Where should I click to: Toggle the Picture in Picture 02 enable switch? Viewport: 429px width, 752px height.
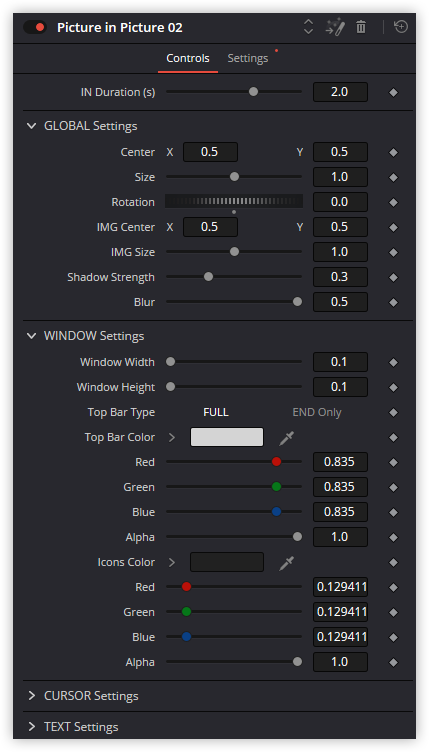pyautogui.click(x=35, y=27)
